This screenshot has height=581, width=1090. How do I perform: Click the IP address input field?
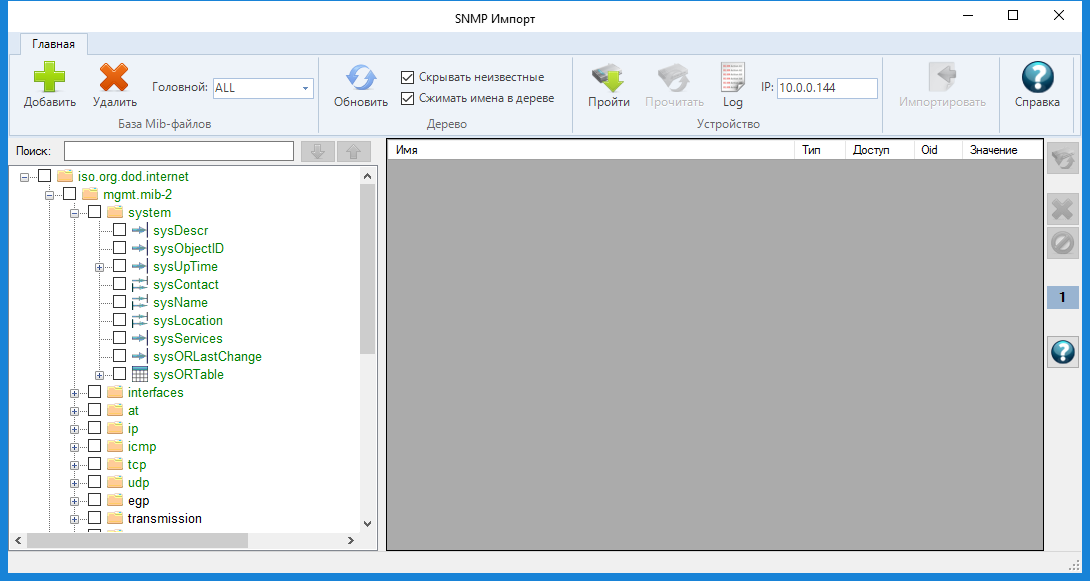pos(827,88)
